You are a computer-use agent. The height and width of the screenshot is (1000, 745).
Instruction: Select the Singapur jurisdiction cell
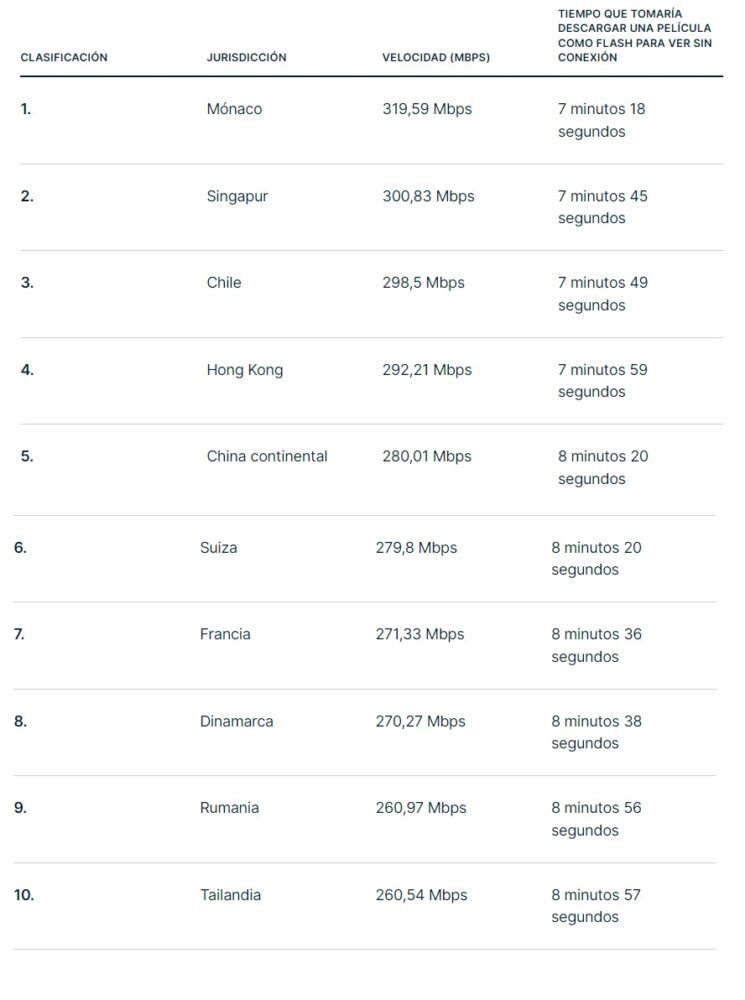[x=237, y=196]
